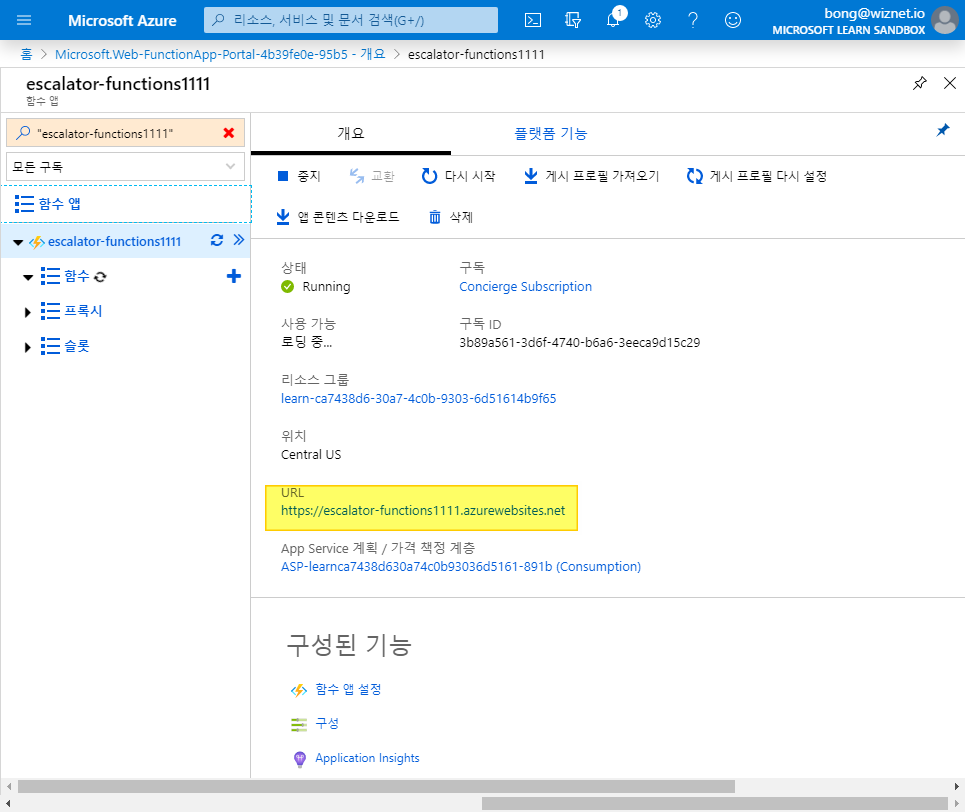Open the directory and subscription filter icon
Viewport: 965px width, 812px height.
point(573,20)
